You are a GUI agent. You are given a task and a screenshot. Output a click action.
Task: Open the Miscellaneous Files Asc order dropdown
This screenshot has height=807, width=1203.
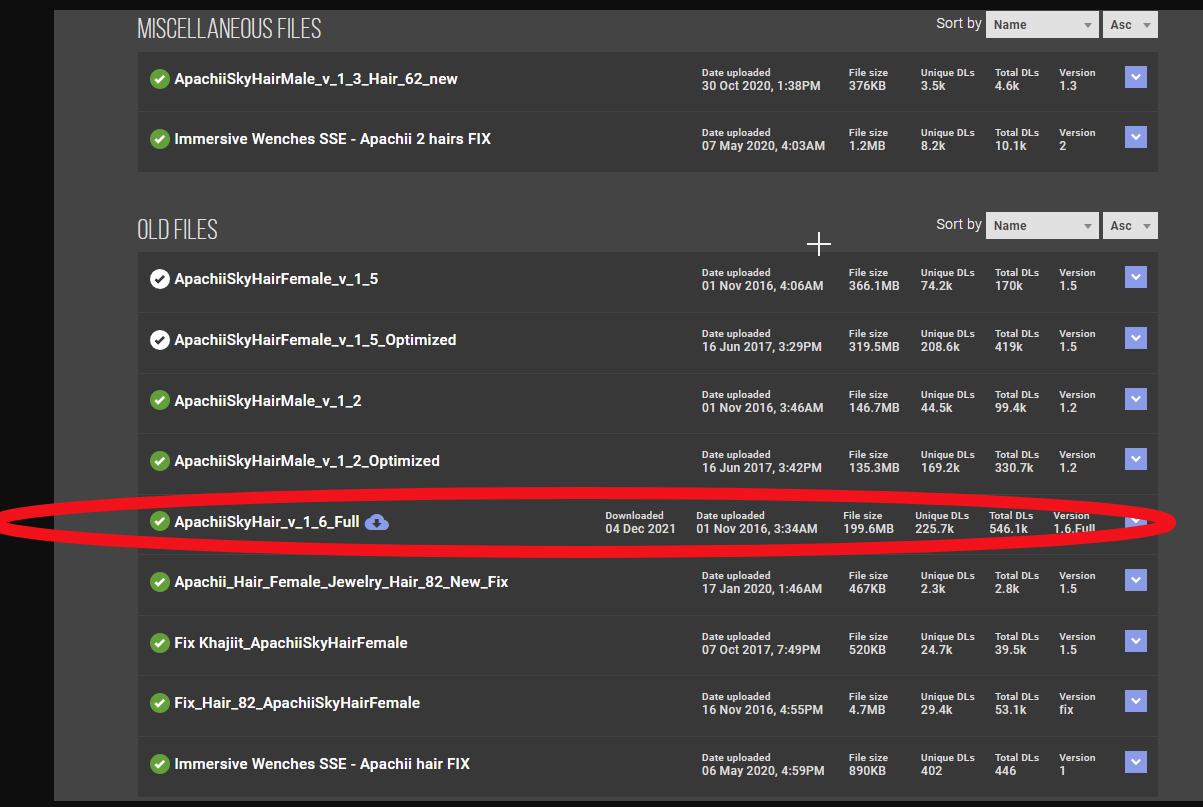1130,25
